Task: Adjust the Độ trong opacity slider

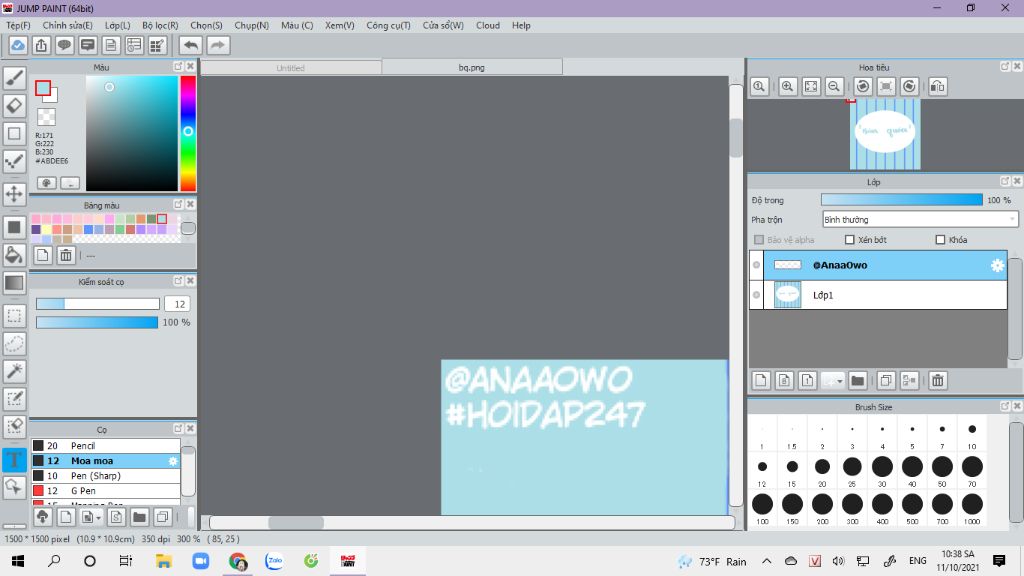Action: [901, 200]
